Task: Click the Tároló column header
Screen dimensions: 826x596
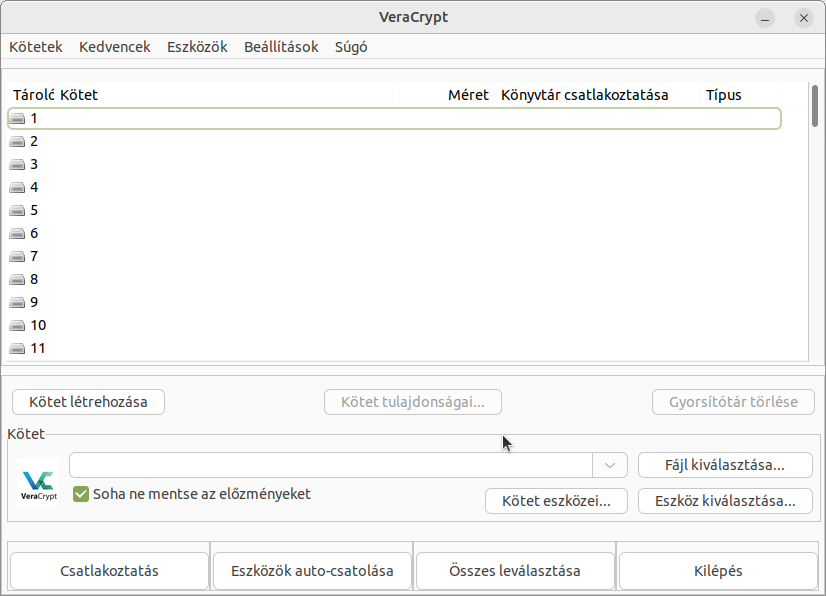Action: pos(33,95)
